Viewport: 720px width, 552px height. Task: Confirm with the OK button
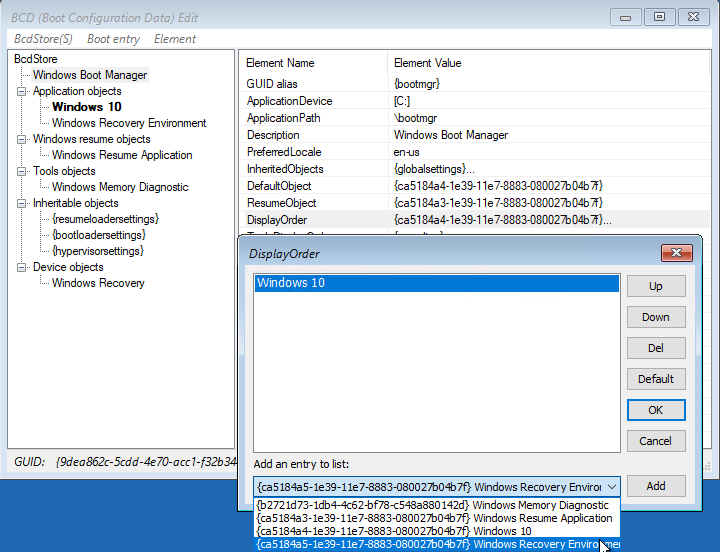coord(656,410)
